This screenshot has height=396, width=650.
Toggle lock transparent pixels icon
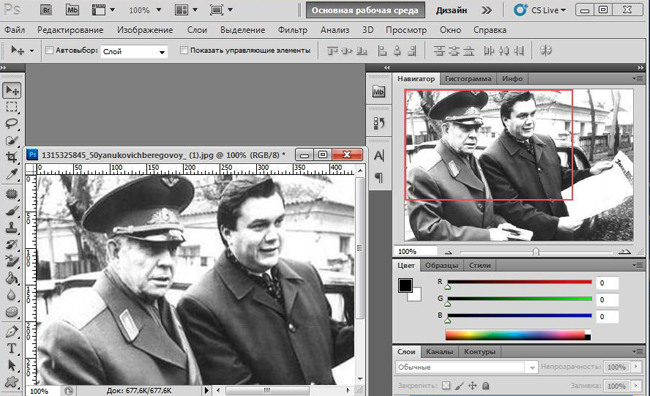click(446, 386)
